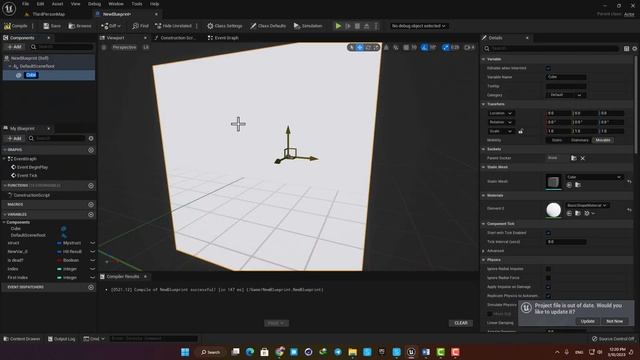Screen dimensions: 640x360
Task: Open the Find tool in toolbar
Action: pos(140,26)
